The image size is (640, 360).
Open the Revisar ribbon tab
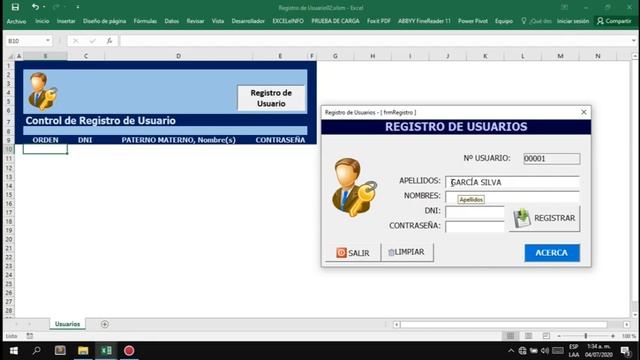pyautogui.click(x=195, y=21)
